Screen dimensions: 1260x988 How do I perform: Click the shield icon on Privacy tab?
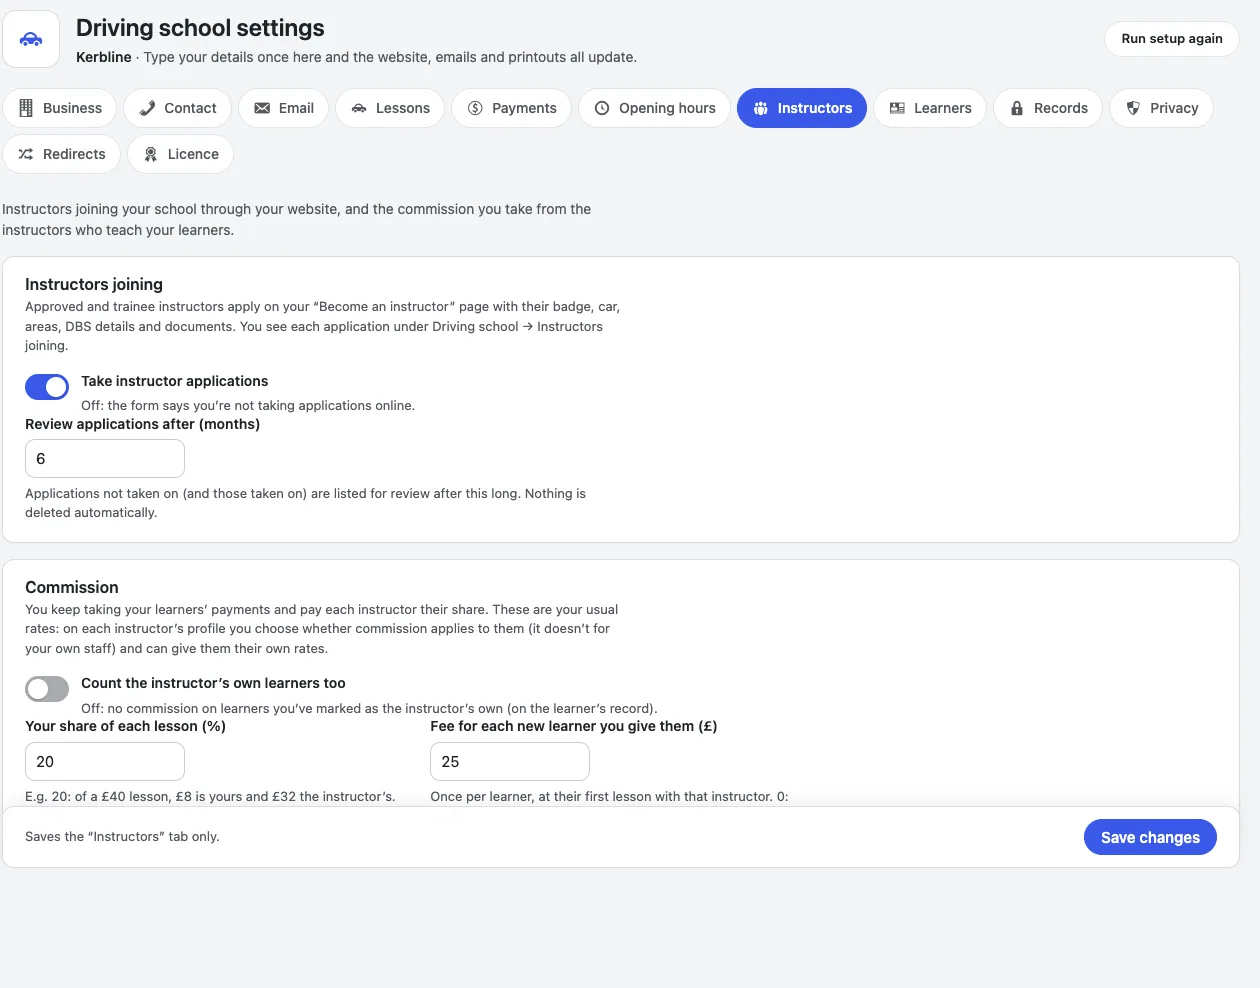point(1133,108)
